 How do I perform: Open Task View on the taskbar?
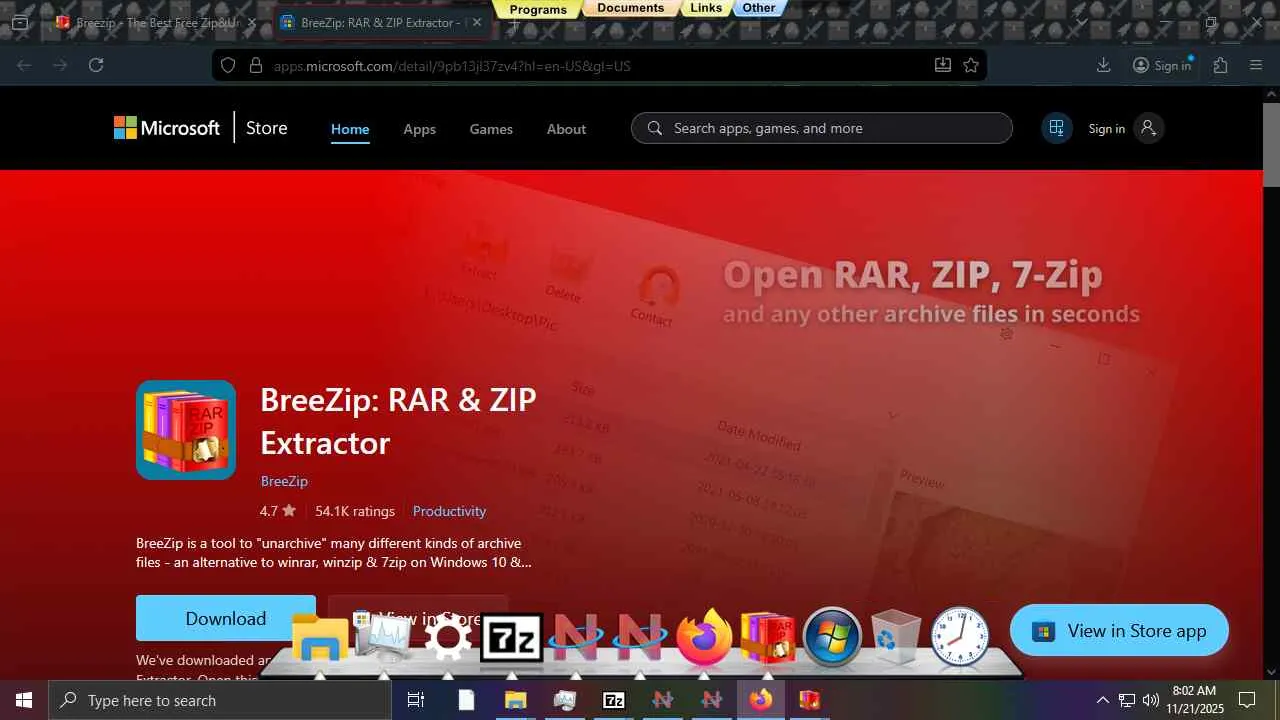(416, 700)
